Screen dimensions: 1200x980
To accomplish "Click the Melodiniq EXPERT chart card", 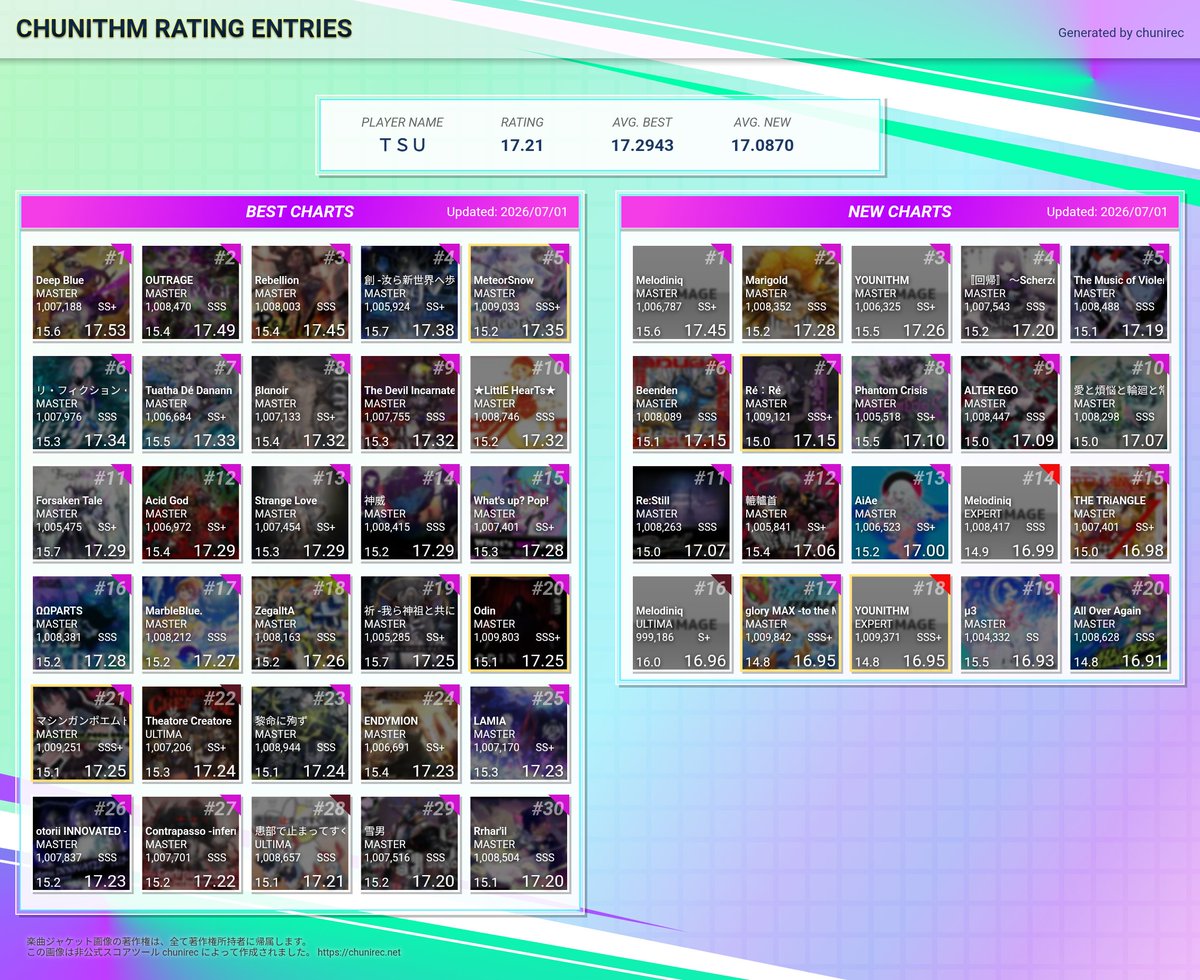I will [1009, 513].
